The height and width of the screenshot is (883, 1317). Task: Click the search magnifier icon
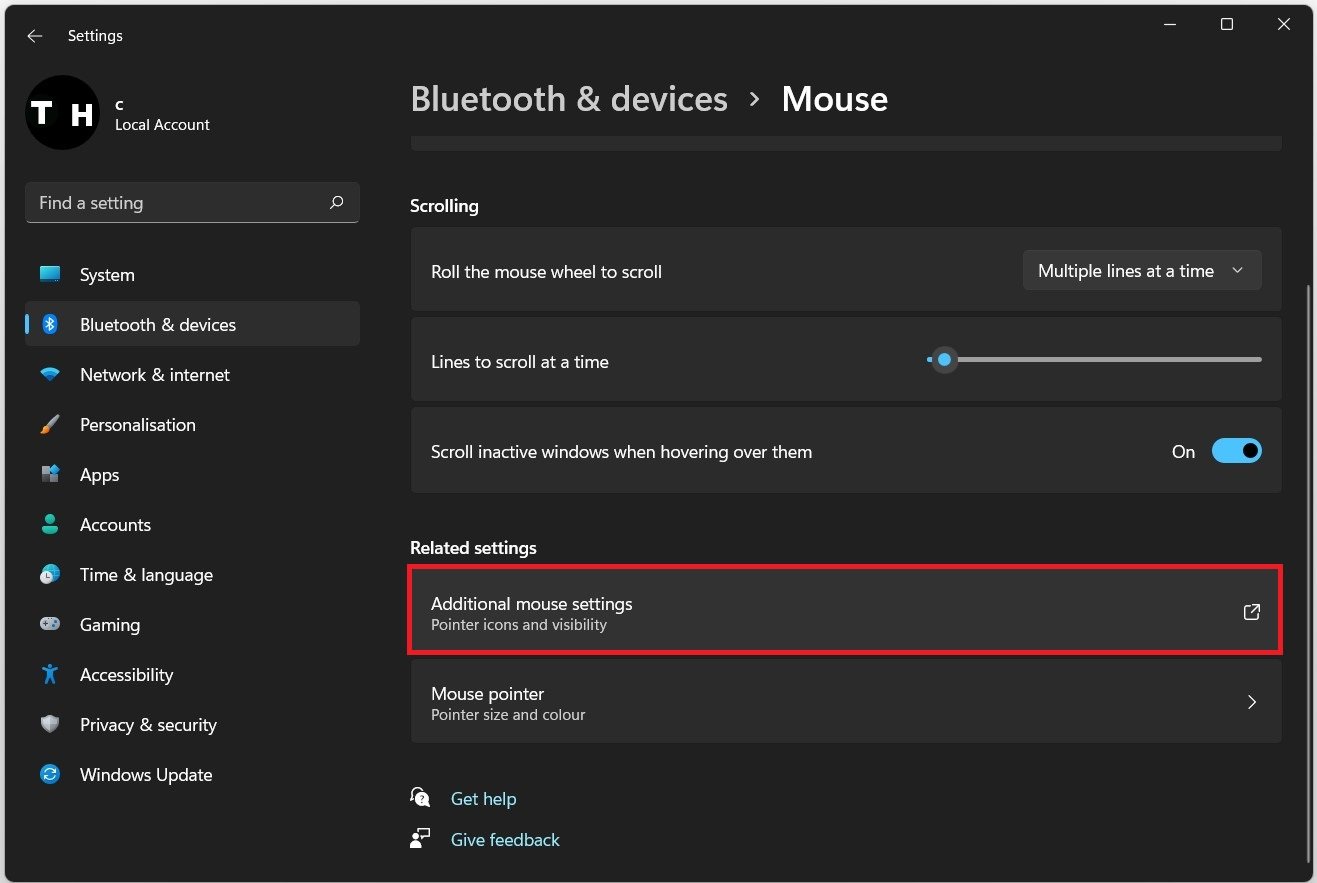336,203
